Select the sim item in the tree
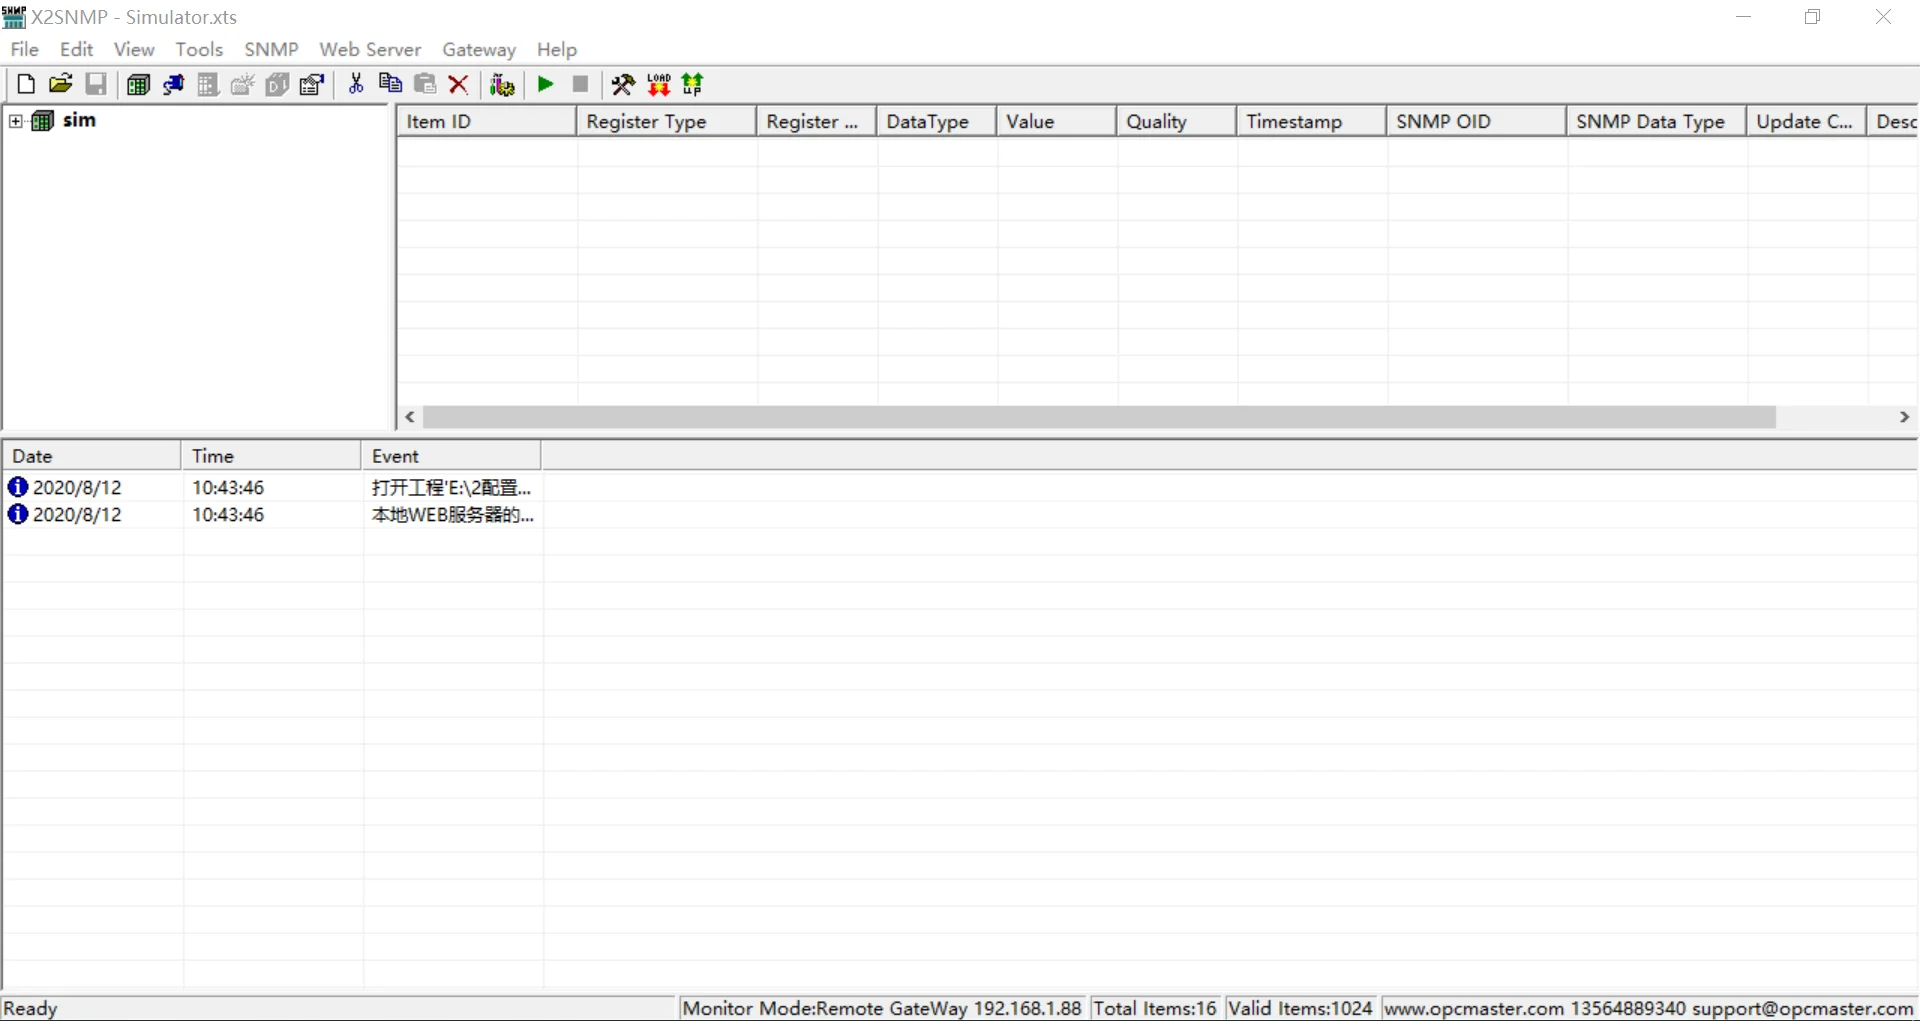The image size is (1920, 1021). (x=80, y=120)
